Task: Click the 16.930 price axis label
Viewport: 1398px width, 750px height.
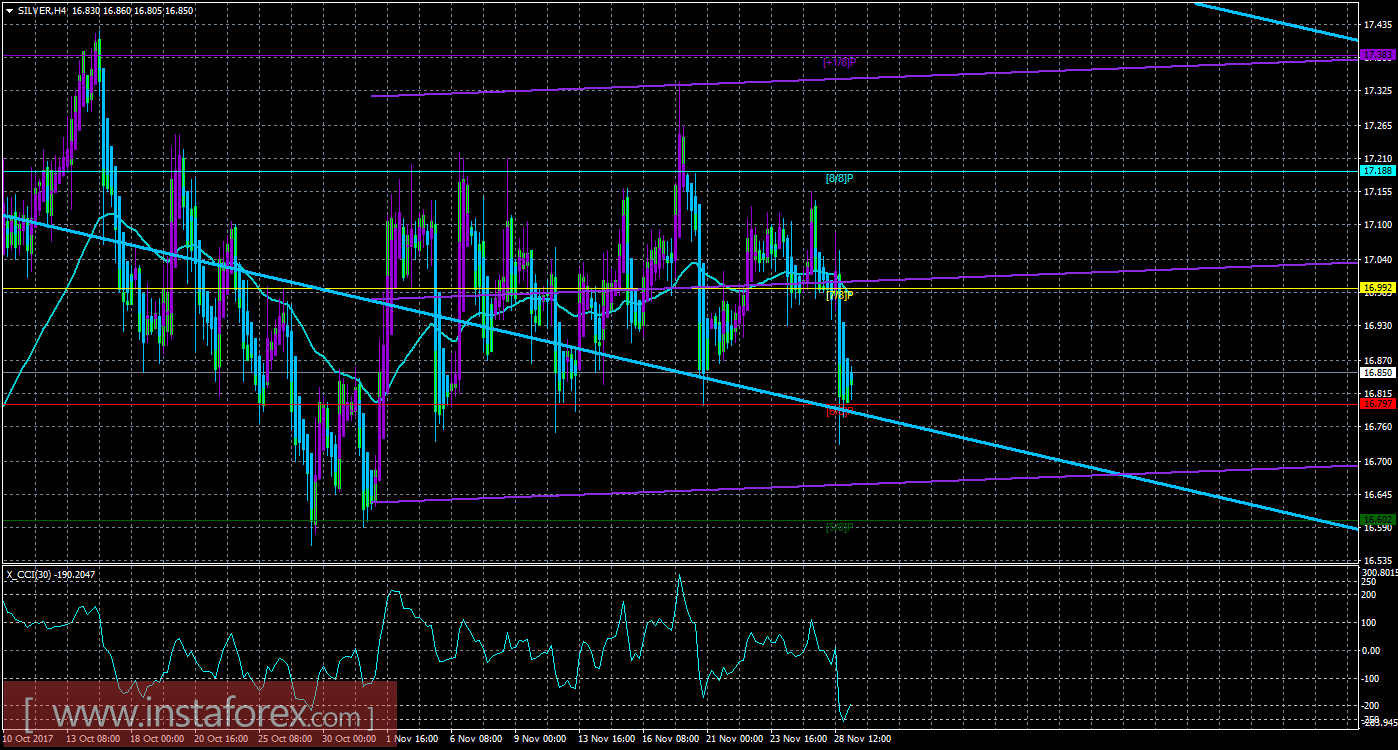Action: point(1377,326)
